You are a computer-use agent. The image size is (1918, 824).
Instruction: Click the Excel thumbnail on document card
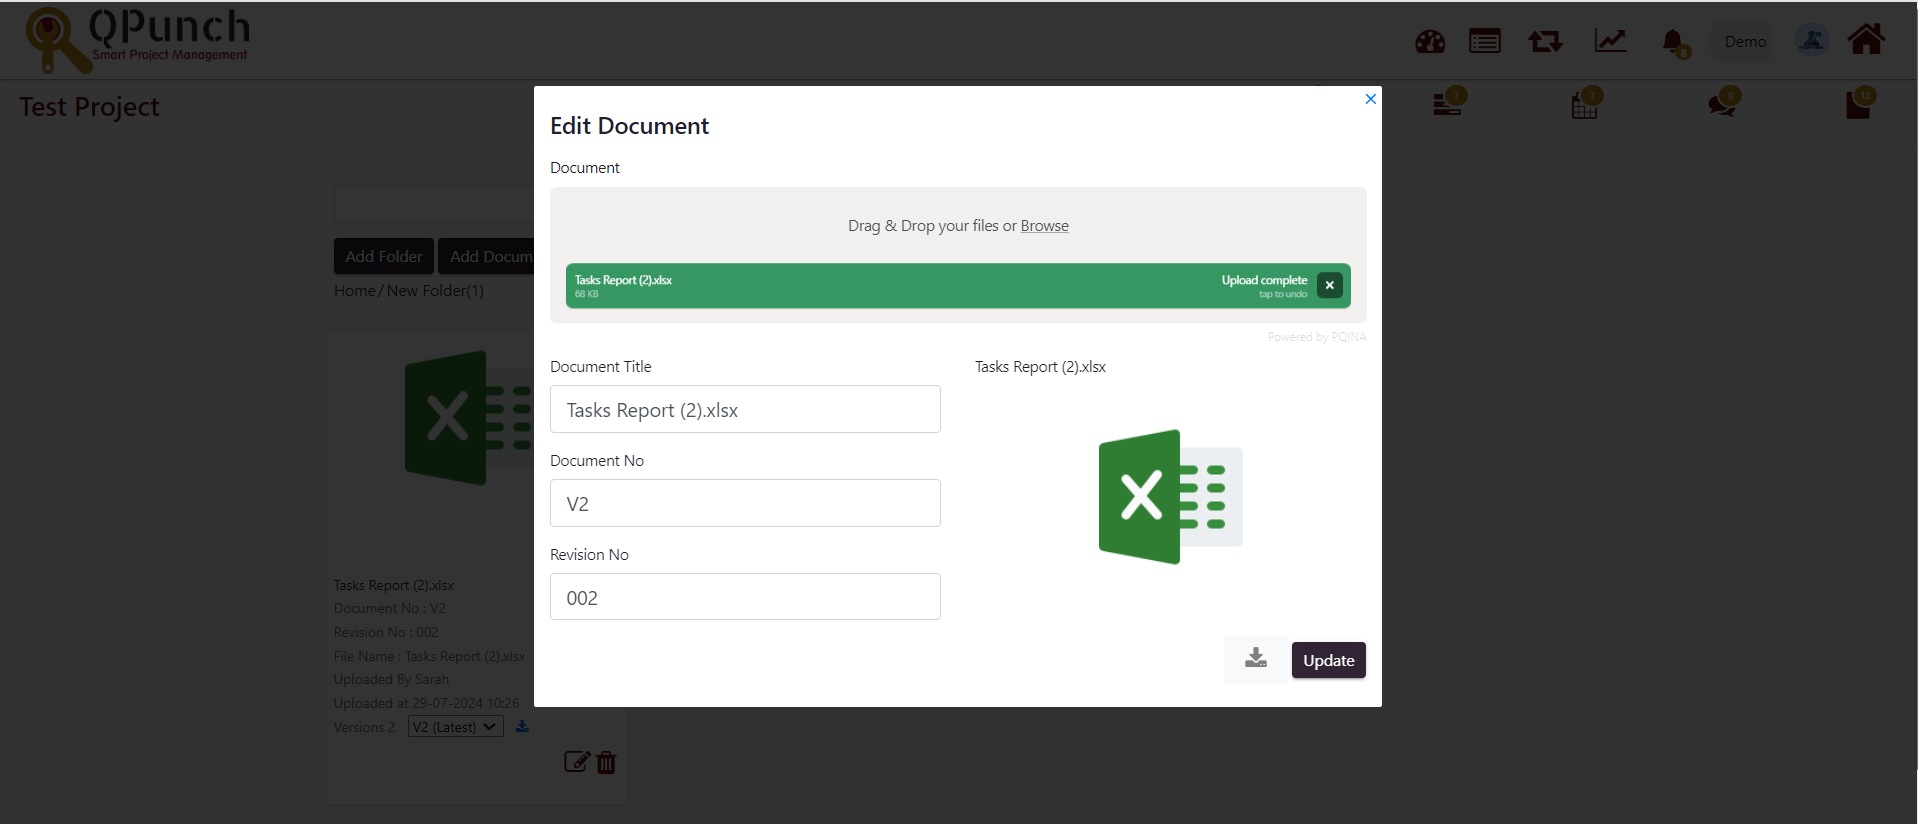[x=469, y=418]
